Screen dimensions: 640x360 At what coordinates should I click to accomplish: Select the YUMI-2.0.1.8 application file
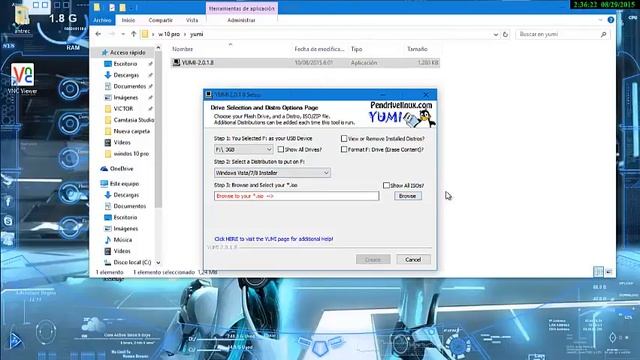pyautogui.click(x=305, y=62)
